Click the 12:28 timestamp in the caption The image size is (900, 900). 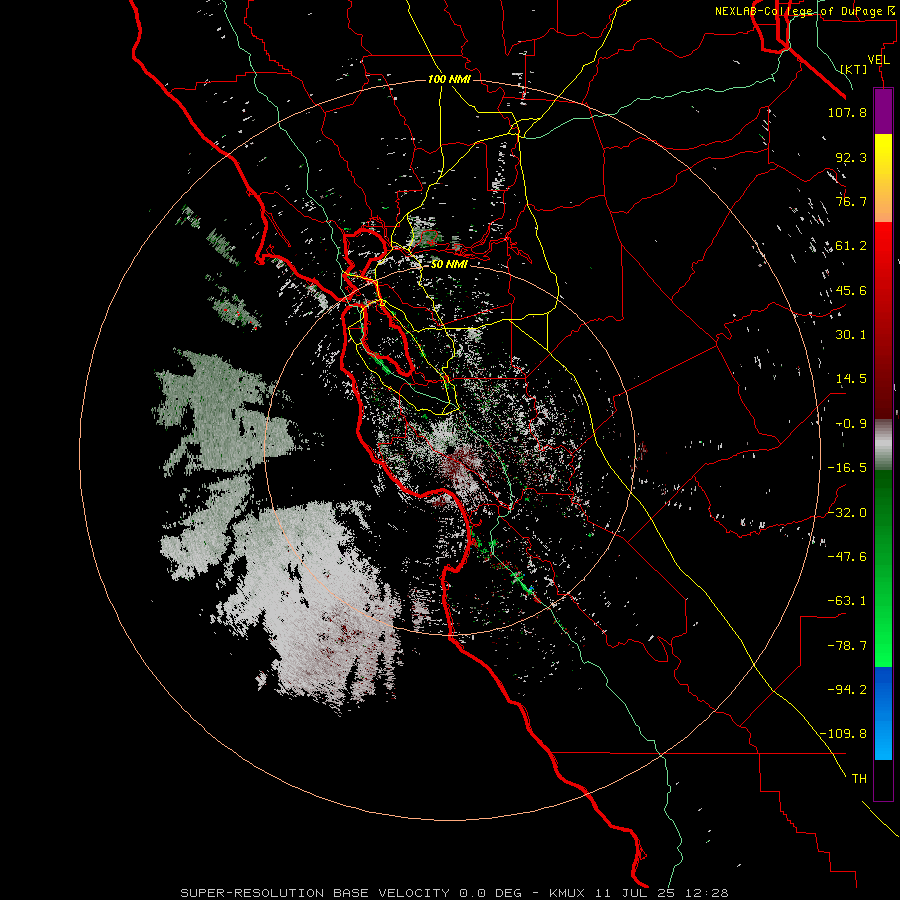coord(709,893)
